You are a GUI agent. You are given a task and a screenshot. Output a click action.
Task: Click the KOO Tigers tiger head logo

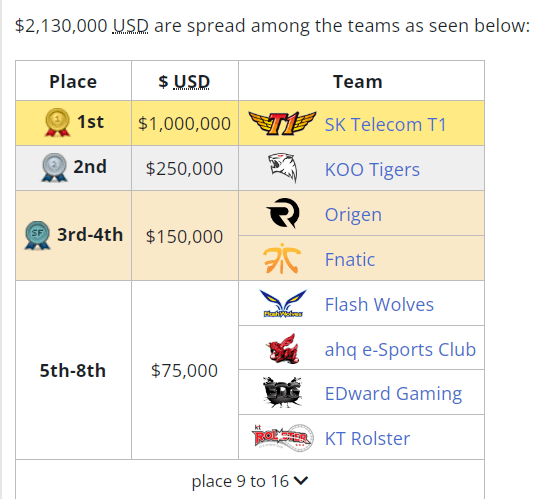(x=283, y=168)
